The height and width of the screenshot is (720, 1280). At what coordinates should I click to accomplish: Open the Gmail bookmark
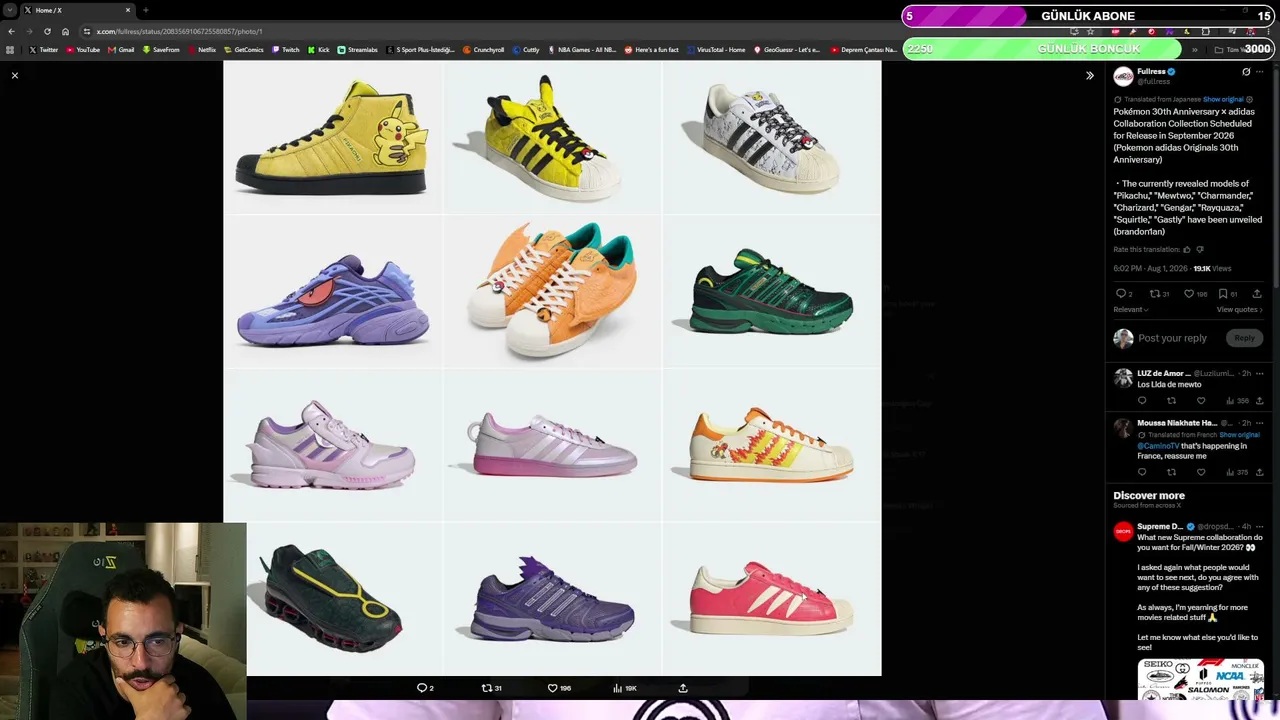point(121,50)
